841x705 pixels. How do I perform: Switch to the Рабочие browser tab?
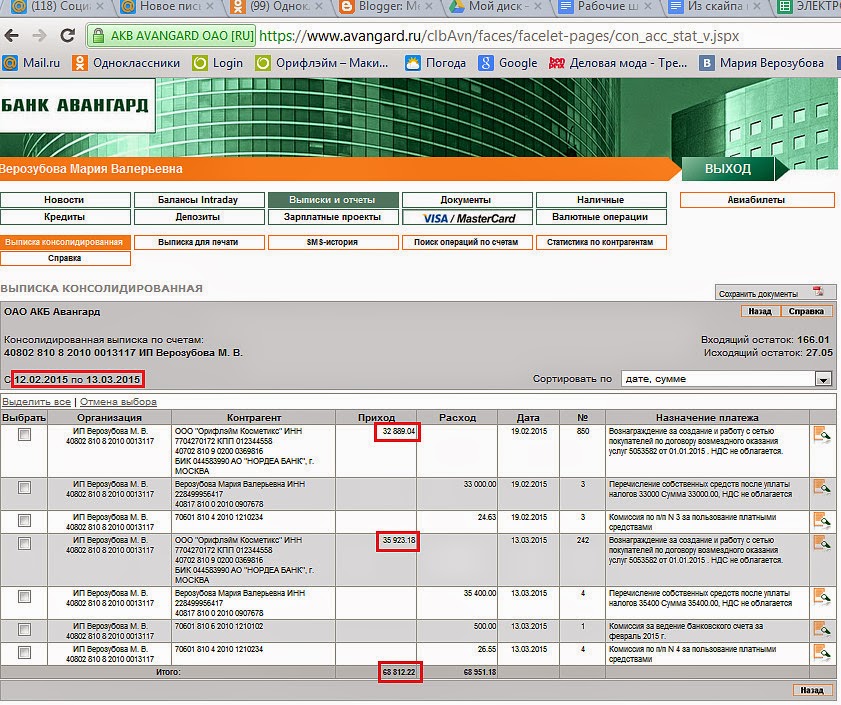[x=605, y=6]
